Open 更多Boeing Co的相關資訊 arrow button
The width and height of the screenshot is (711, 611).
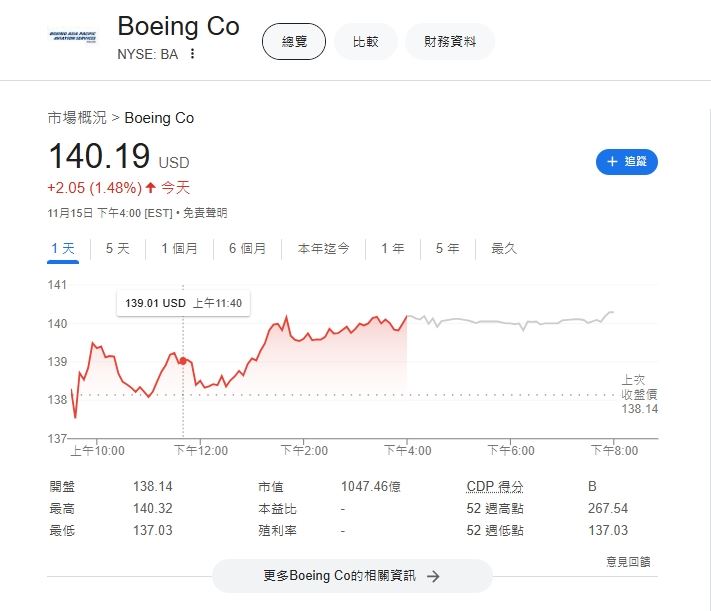tap(352, 576)
